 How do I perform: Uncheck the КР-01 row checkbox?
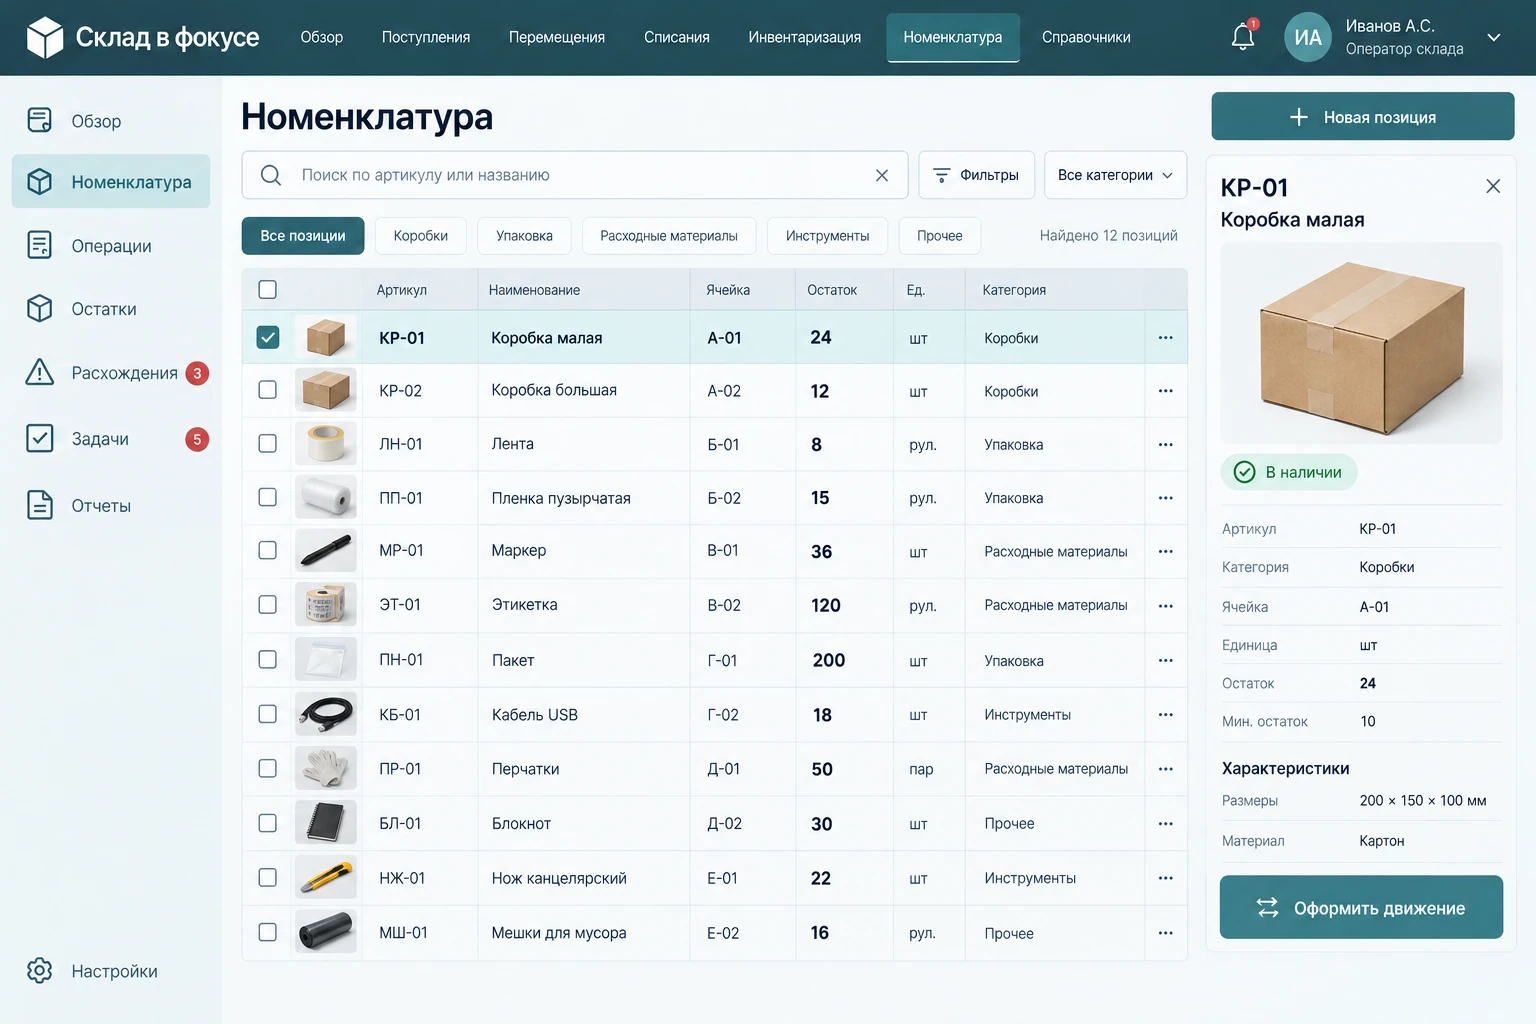(x=268, y=337)
